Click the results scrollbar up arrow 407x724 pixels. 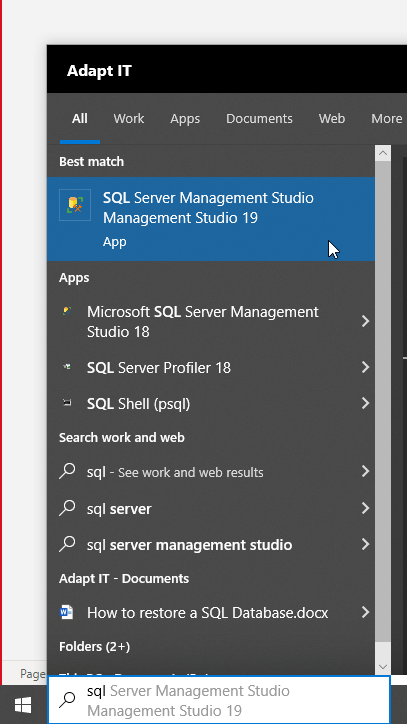point(383,153)
